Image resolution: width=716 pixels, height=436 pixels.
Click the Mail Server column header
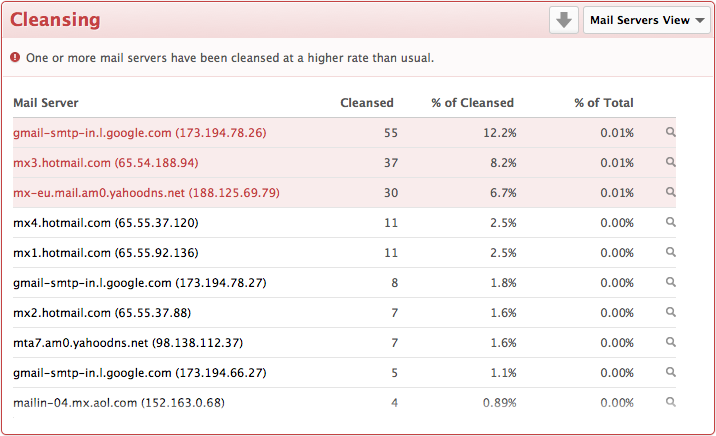coord(46,103)
